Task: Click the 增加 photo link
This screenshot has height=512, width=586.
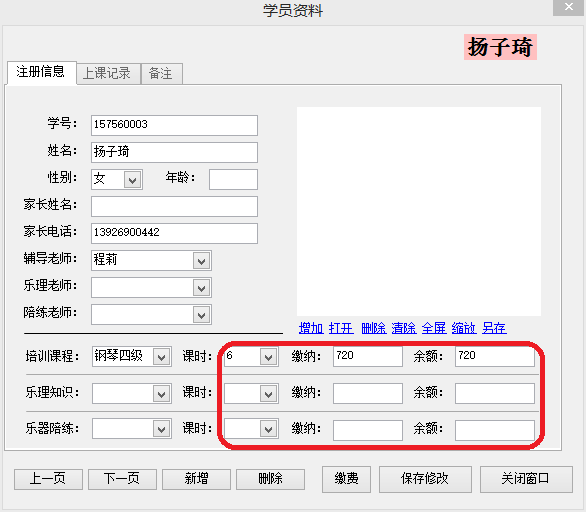Action: coord(311,328)
